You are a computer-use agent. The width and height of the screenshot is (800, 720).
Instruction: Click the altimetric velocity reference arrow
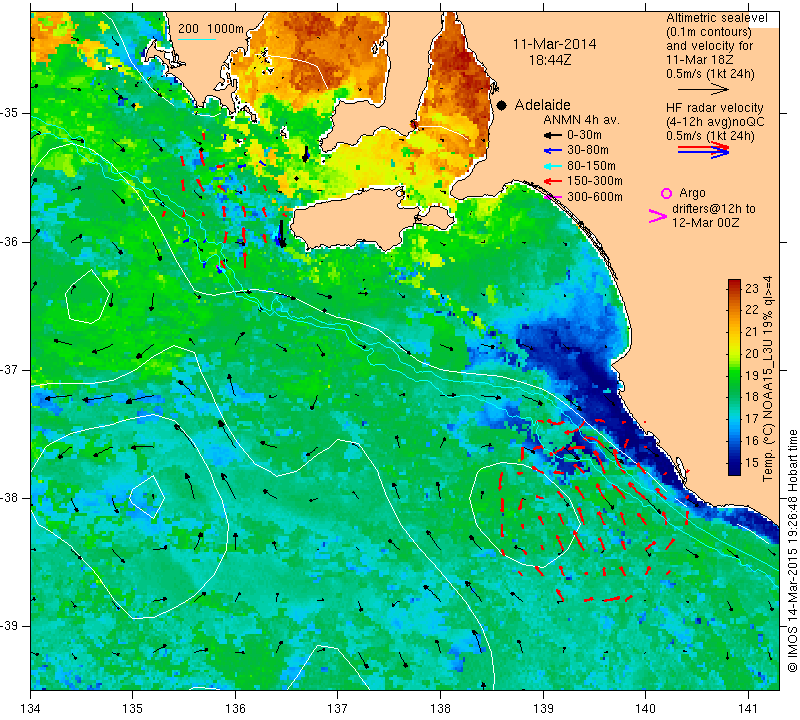pos(703,89)
